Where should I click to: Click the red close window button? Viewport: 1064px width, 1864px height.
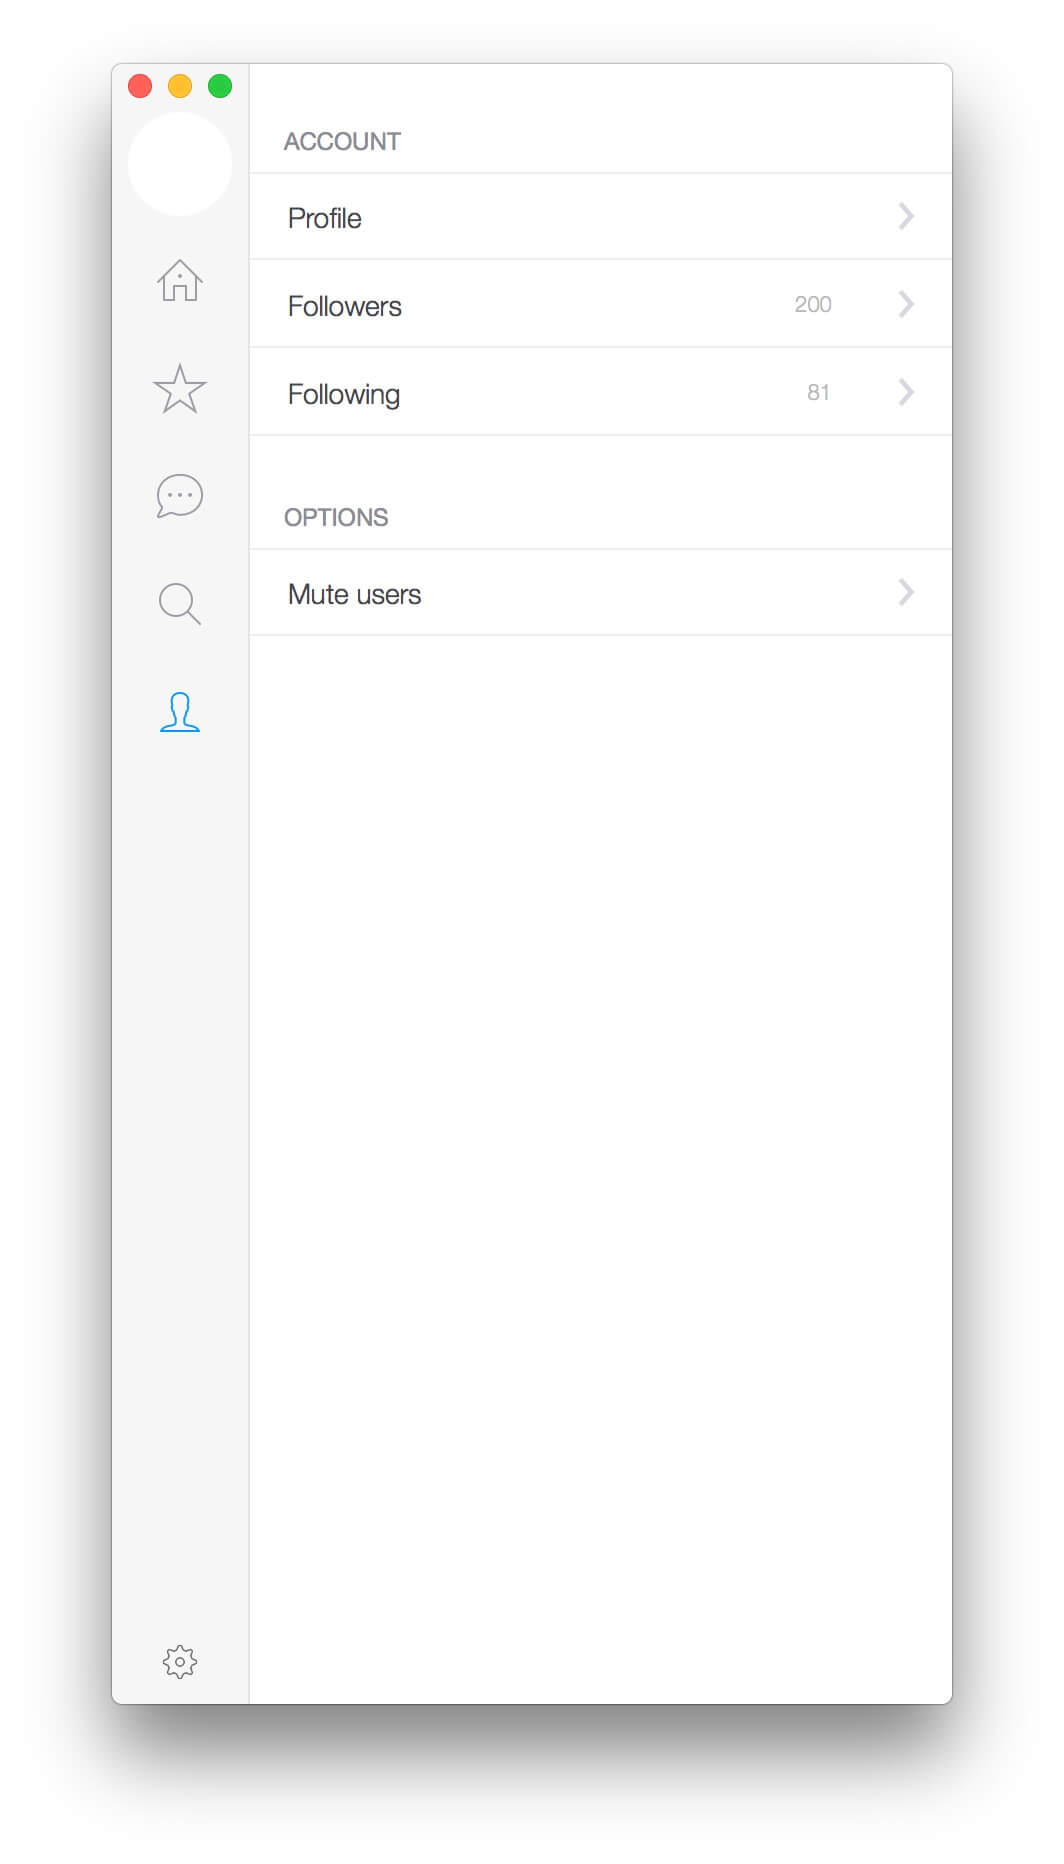point(140,86)
